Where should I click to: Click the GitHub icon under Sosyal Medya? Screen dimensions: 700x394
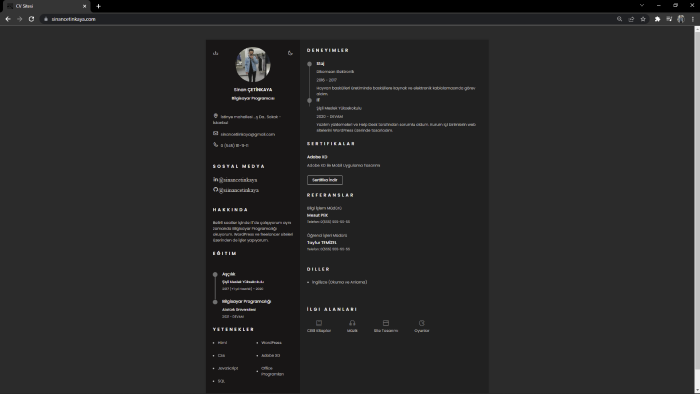click(x=216, y=190)
